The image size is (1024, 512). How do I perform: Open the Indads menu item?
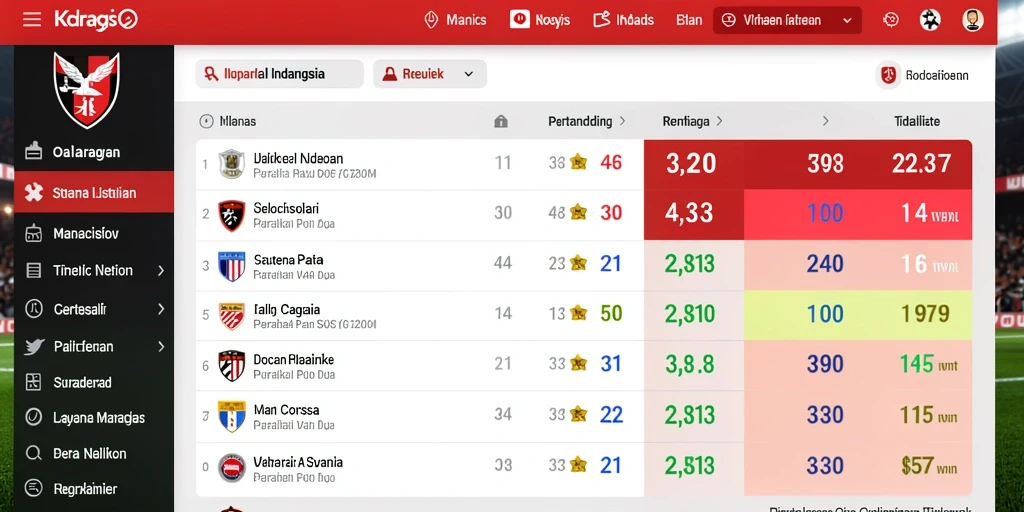624,20
